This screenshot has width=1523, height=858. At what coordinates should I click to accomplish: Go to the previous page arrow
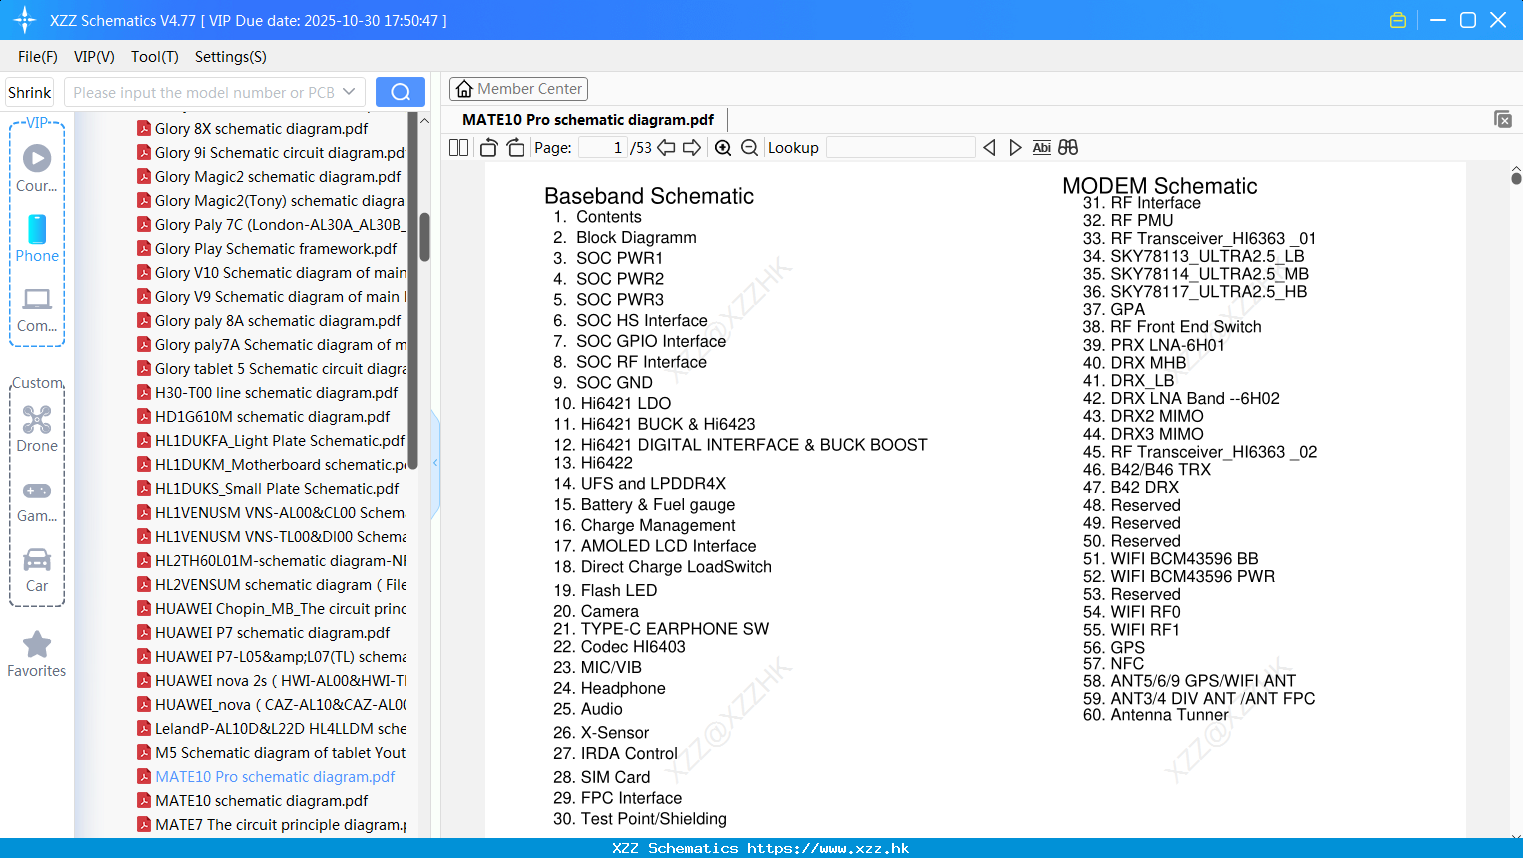(666, 148)
